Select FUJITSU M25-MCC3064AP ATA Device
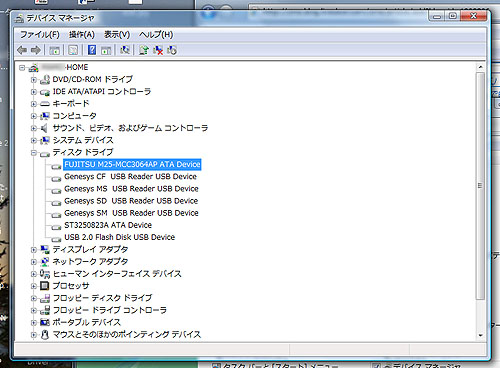The image size is (500, 368). click(x=132, y=165)
